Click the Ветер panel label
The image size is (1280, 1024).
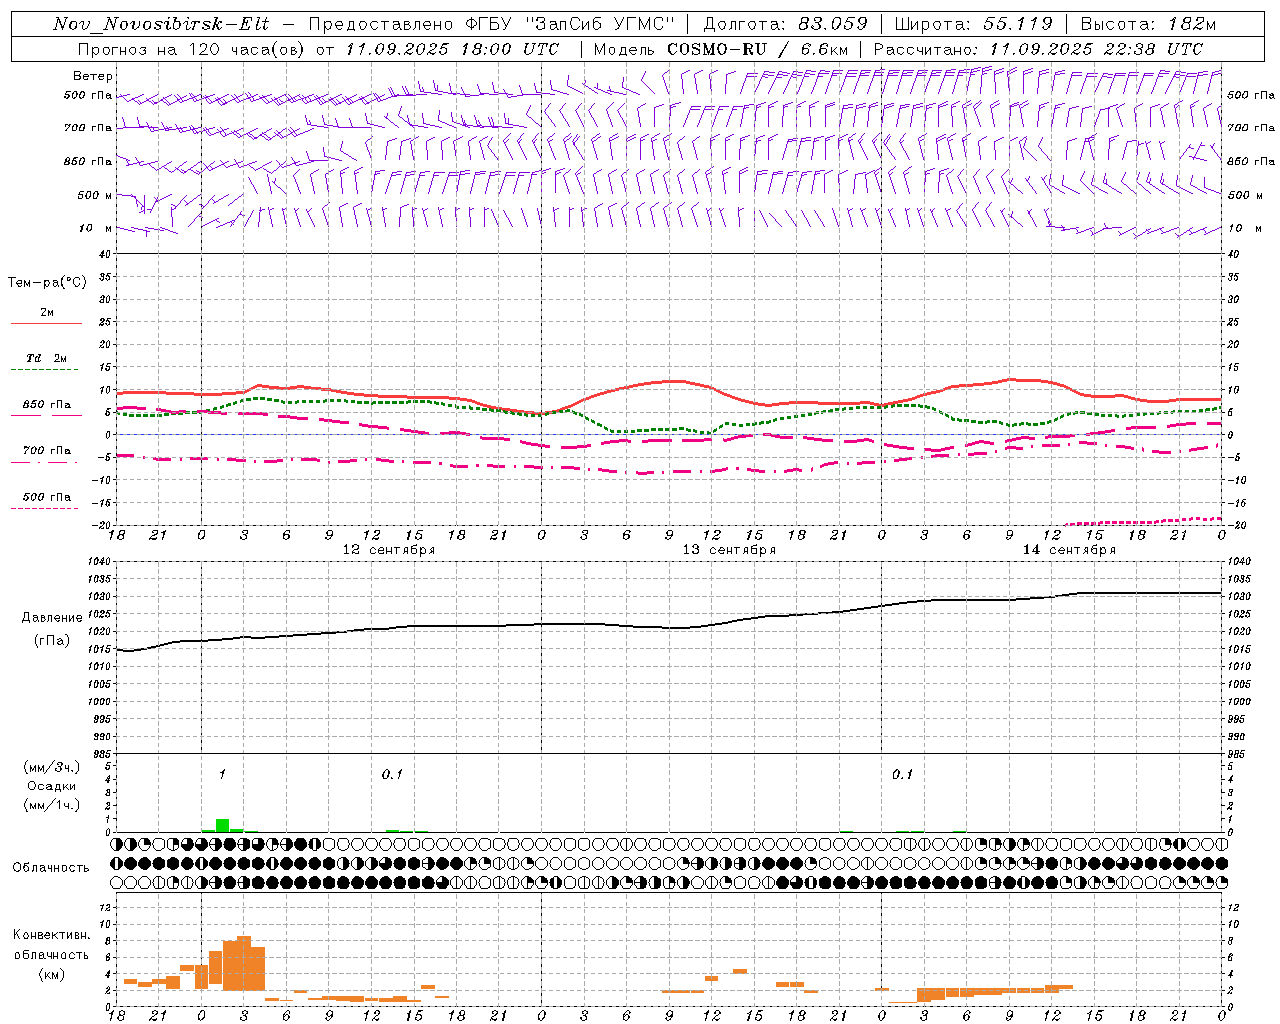(x=92, y=76)
